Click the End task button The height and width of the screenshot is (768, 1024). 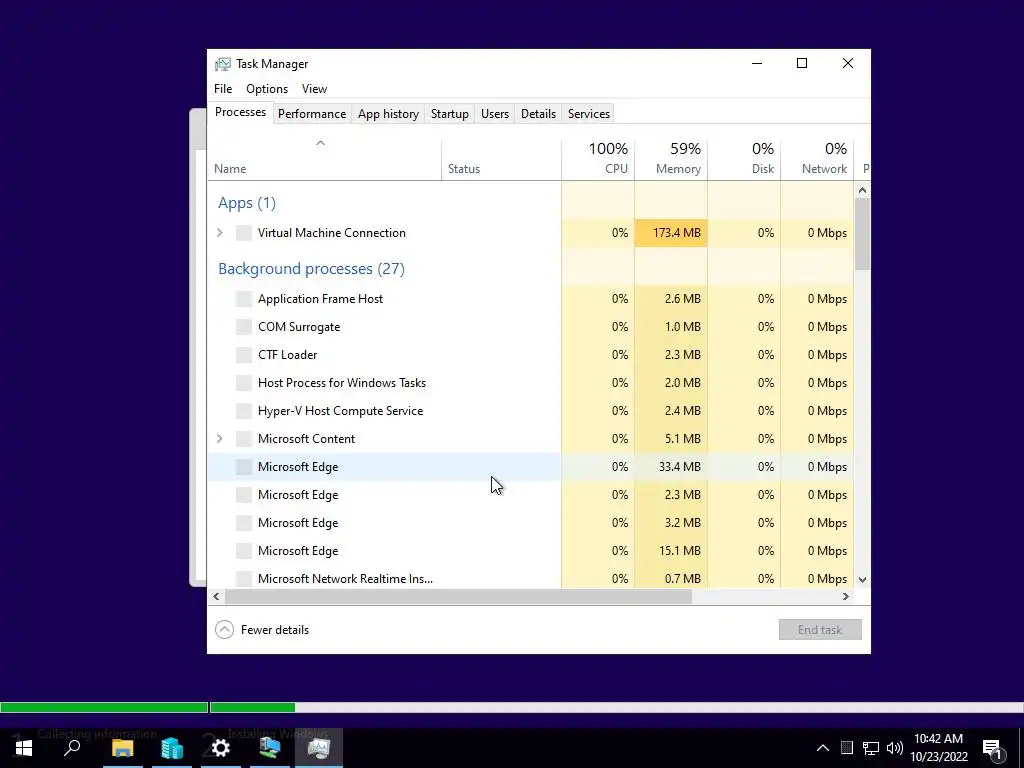(820, 630)
